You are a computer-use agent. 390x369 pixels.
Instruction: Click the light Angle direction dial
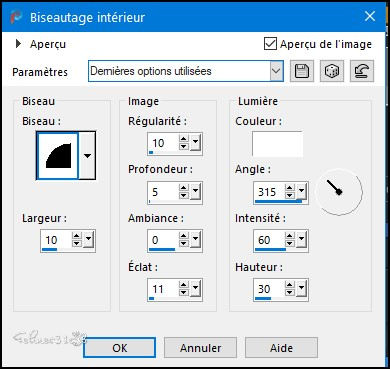click(339, 192)
